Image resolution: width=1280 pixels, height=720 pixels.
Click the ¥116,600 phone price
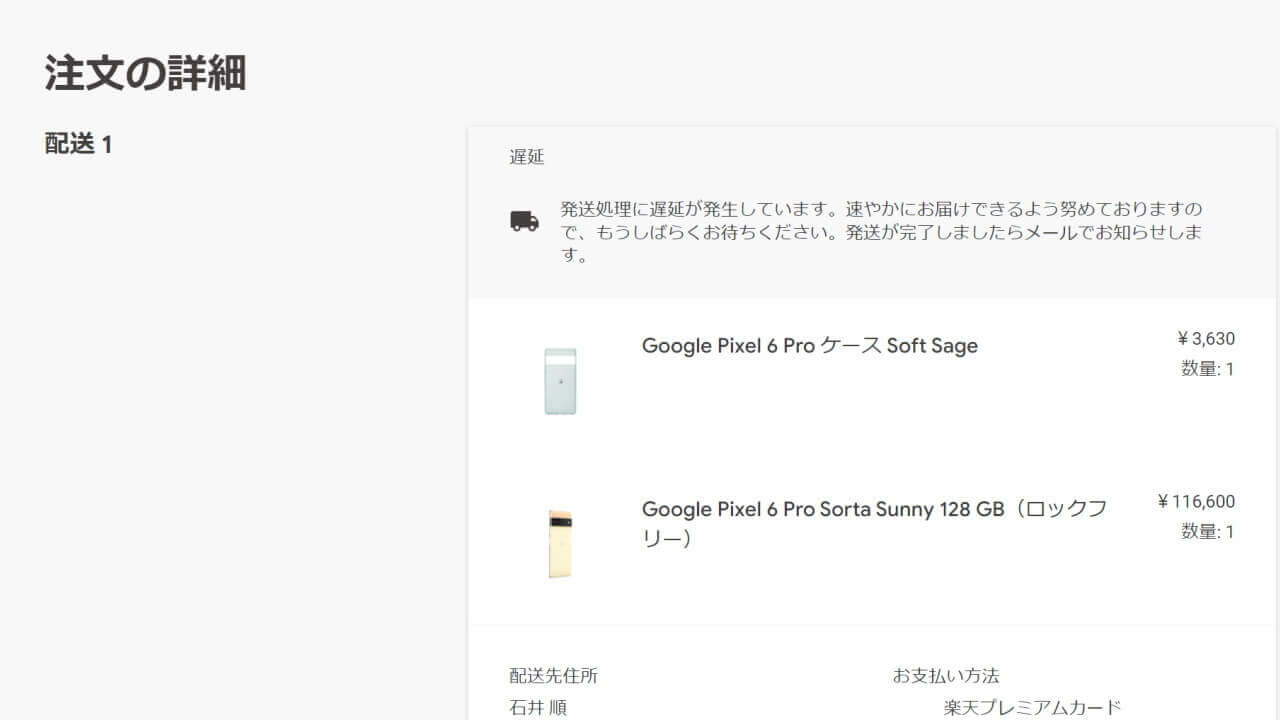click(1196, 501)
